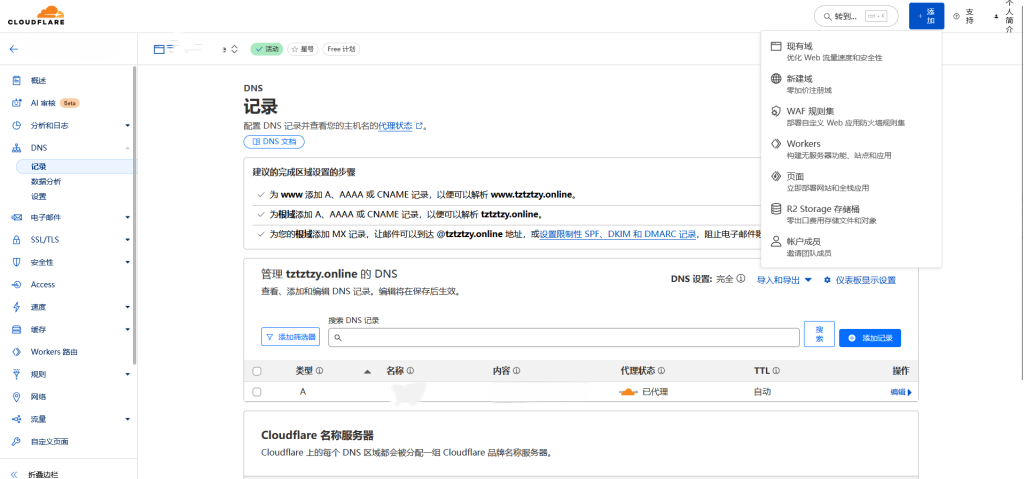
Task: Click 添加记录 button
Action: [x=870, y=338]
